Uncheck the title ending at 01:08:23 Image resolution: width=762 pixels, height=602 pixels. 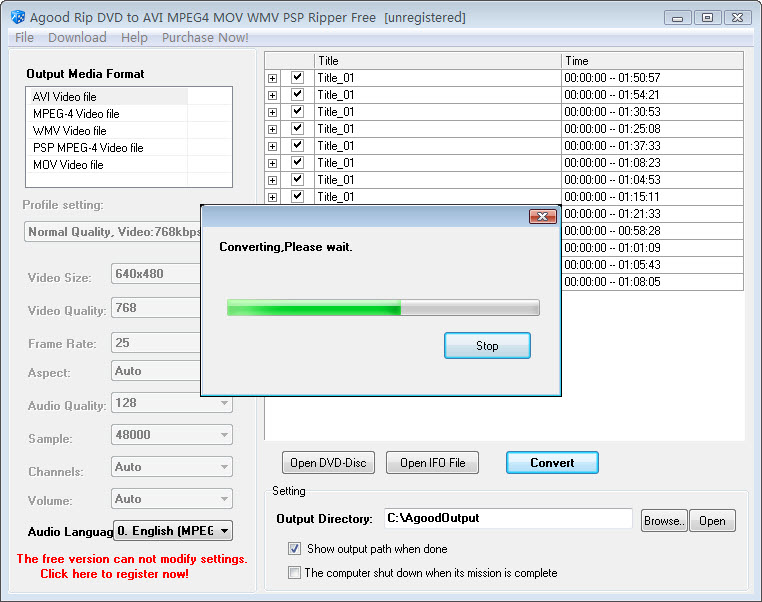(297, 162)
